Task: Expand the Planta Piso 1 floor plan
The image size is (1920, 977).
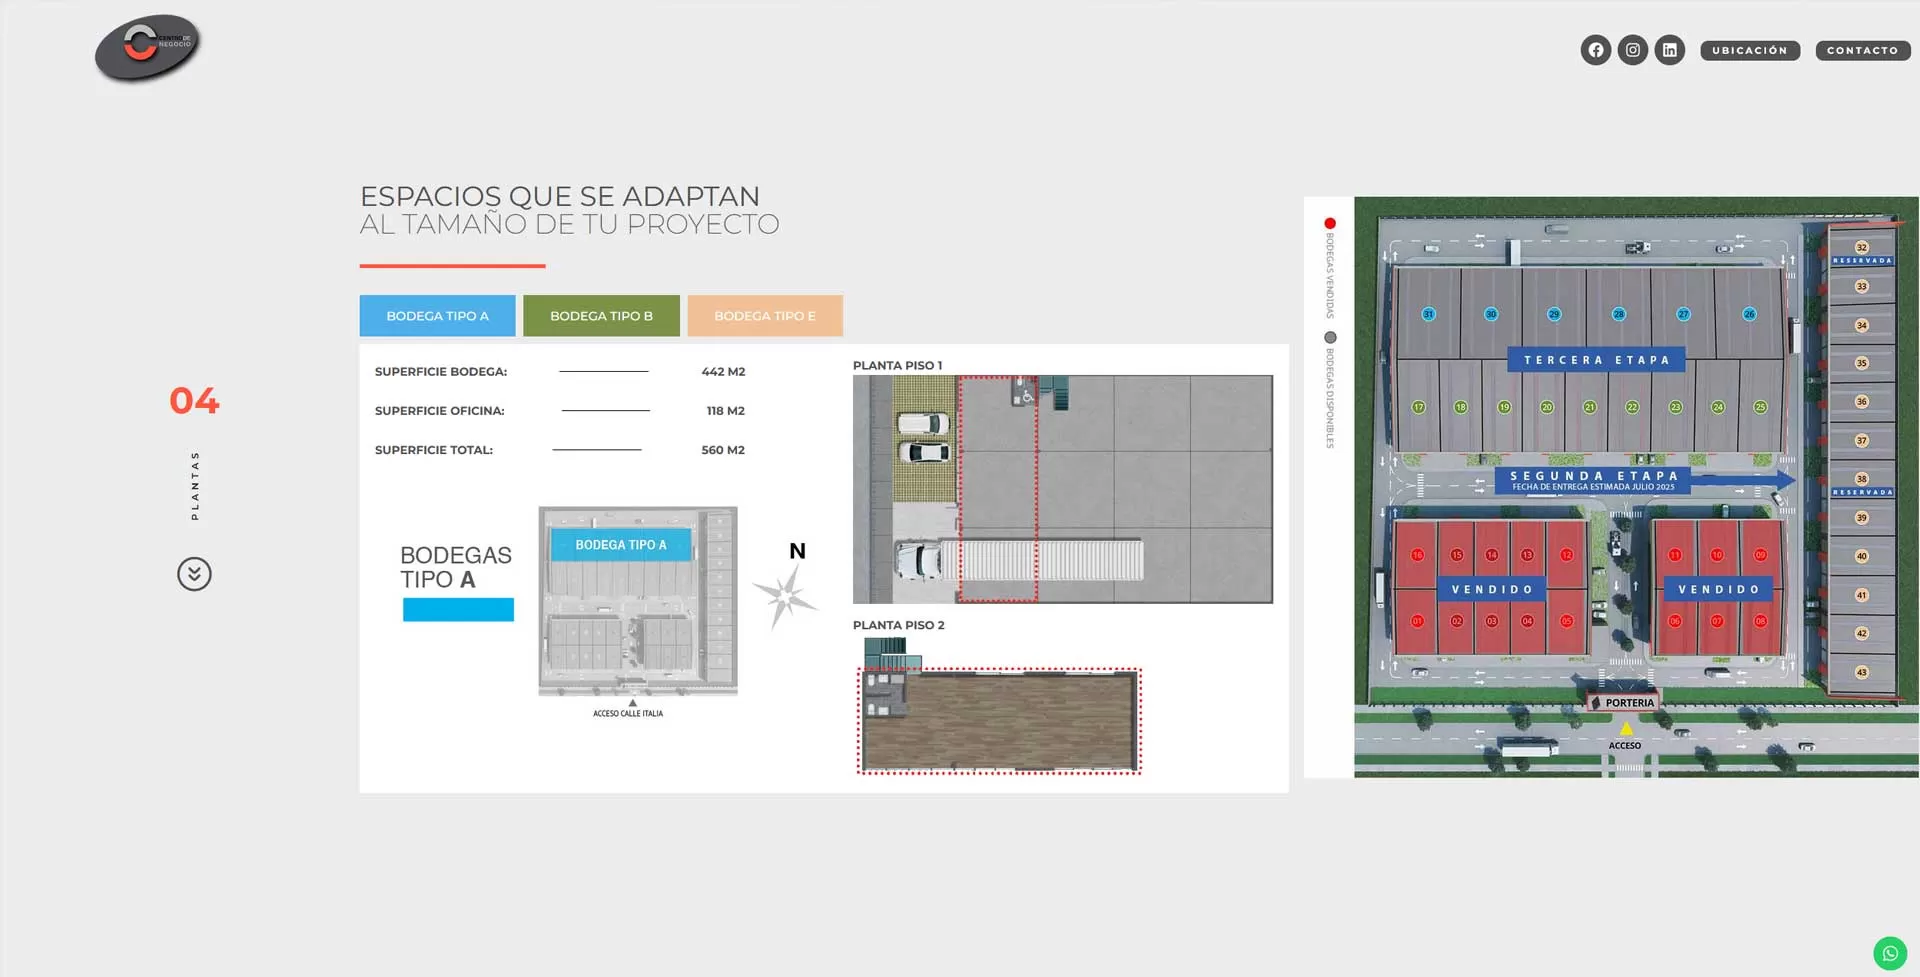Action: pos(1062,489)
